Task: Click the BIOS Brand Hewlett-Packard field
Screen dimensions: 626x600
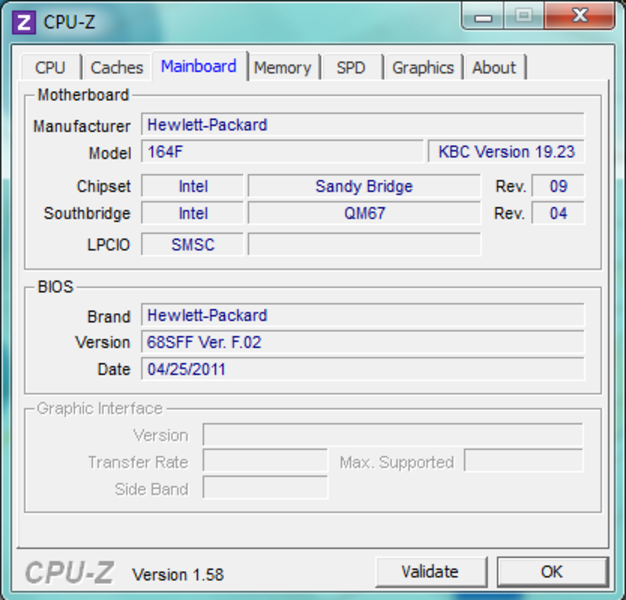Action: click(x=363, y=315)
